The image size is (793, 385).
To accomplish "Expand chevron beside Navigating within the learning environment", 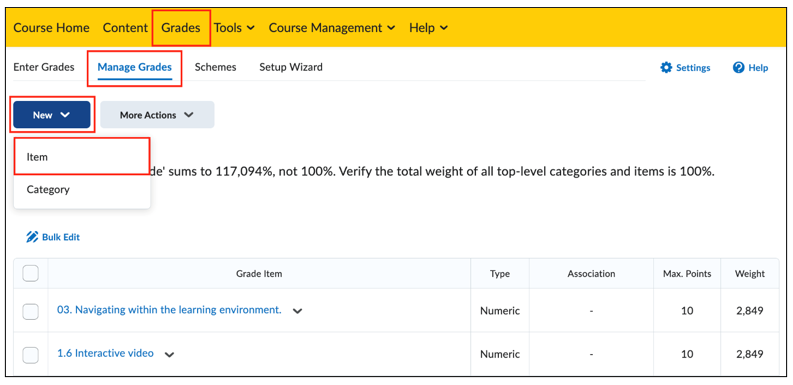I will (x=298, y=311).
